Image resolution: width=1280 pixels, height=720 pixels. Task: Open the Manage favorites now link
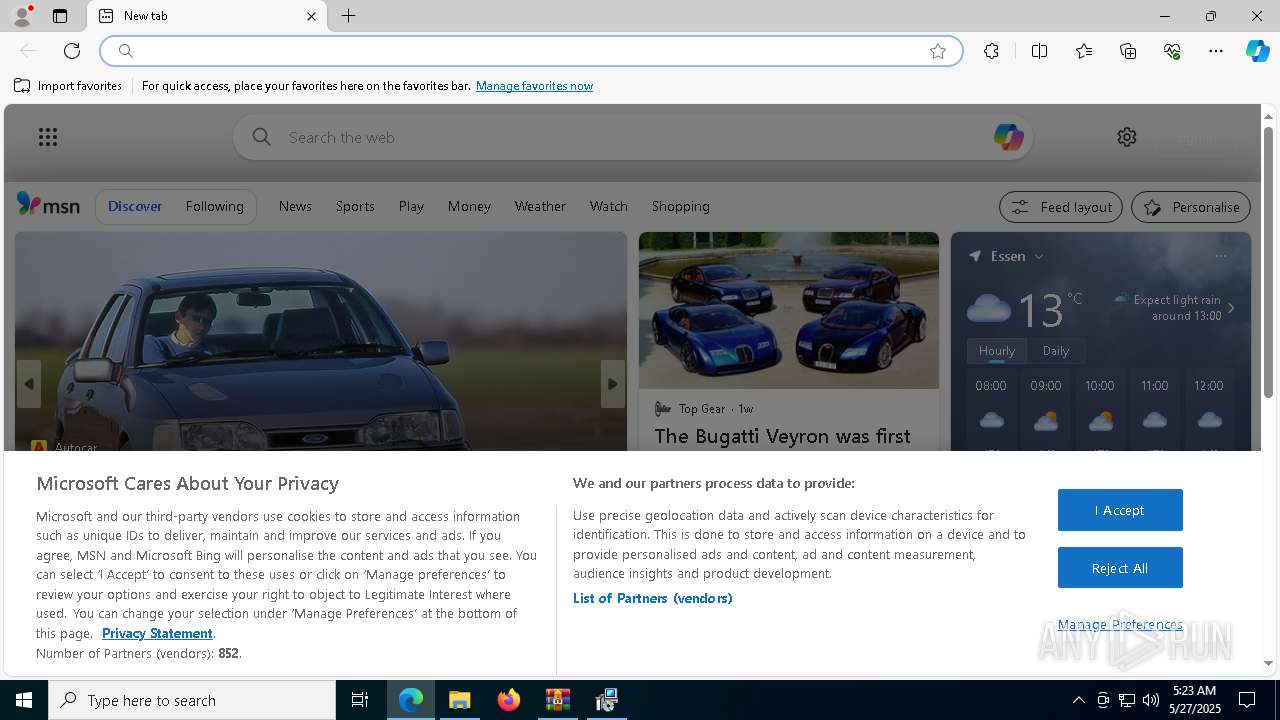point(534,86)
